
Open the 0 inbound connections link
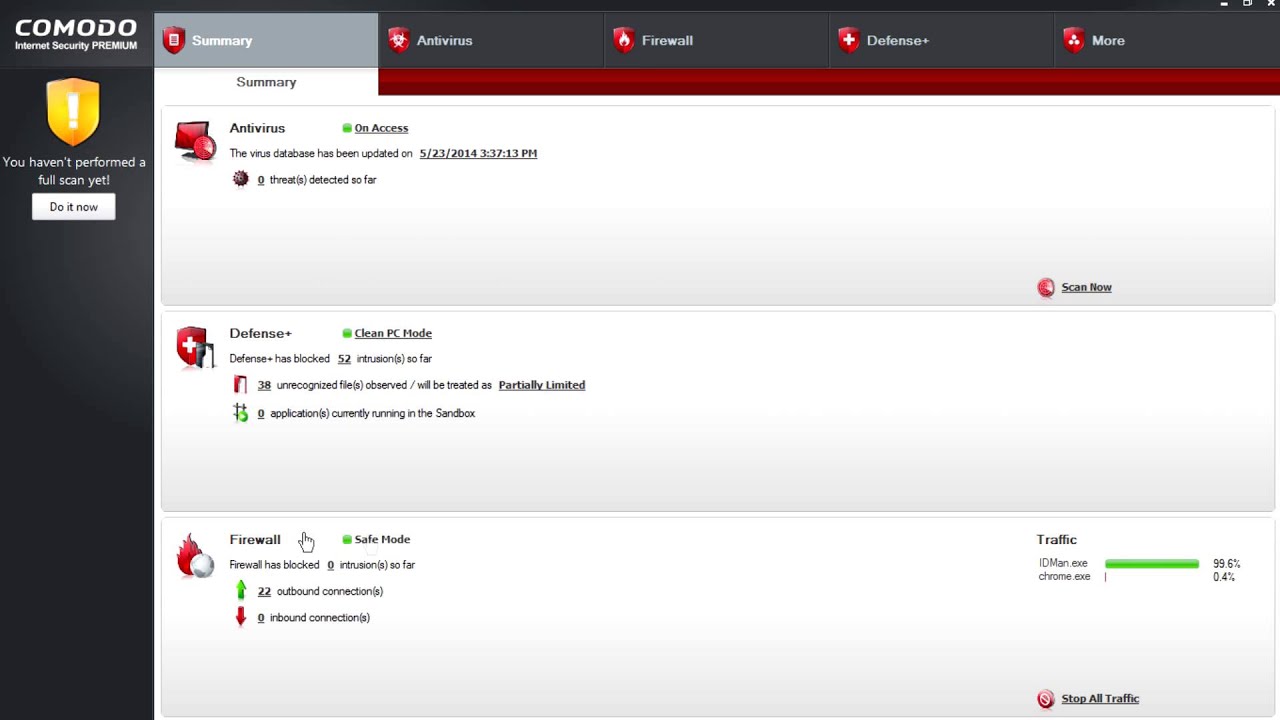point(261,618)
